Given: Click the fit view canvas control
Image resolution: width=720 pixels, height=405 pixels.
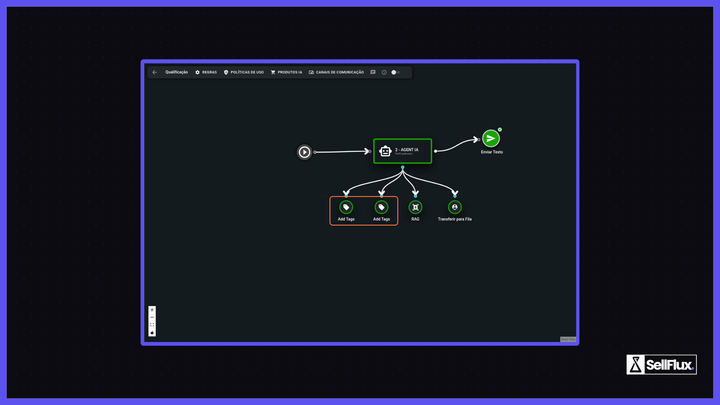Looking at the screenshot, I should [x=152, y=325].
